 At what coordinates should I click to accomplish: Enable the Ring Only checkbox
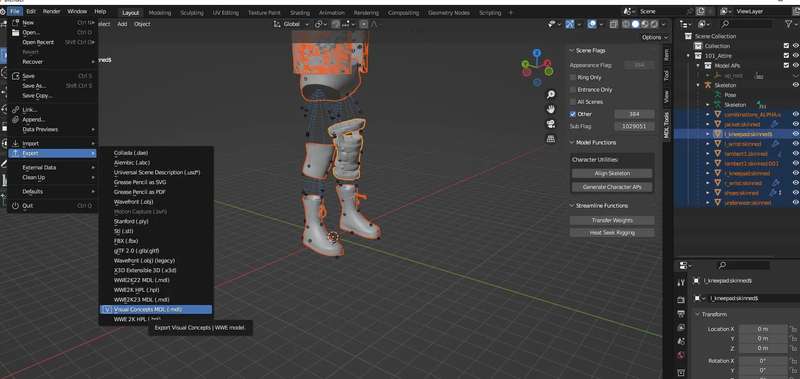[x=573, y=78]
